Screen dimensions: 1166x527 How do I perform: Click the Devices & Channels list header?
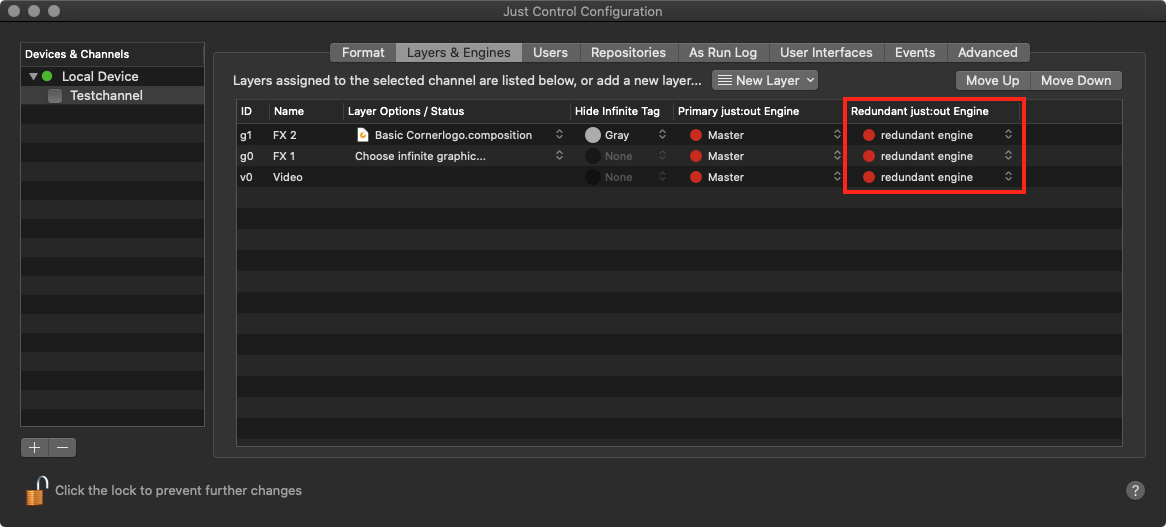tap(112, 54)
